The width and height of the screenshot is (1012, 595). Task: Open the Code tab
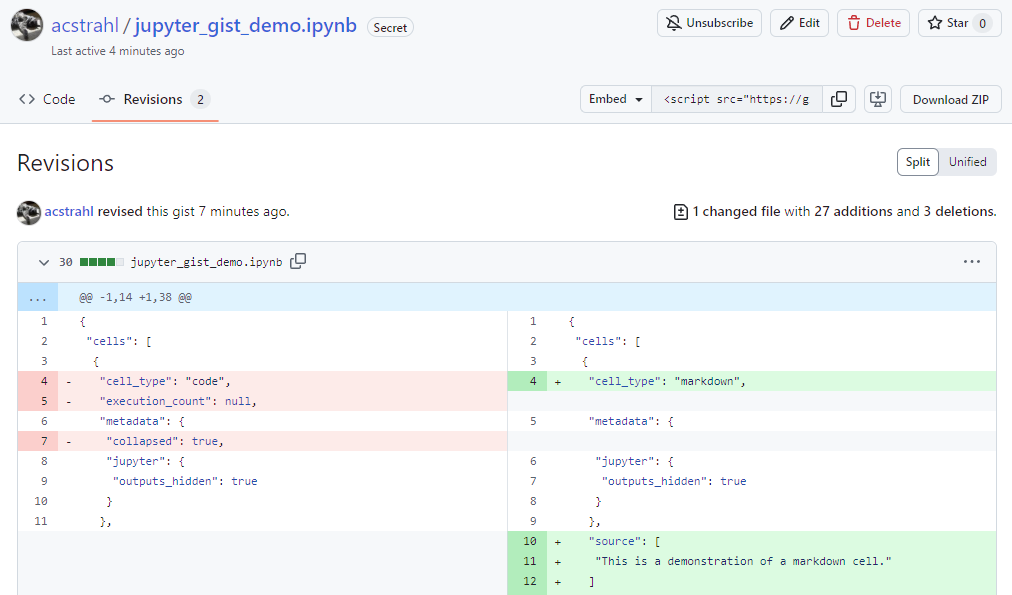tap(48, 99)
